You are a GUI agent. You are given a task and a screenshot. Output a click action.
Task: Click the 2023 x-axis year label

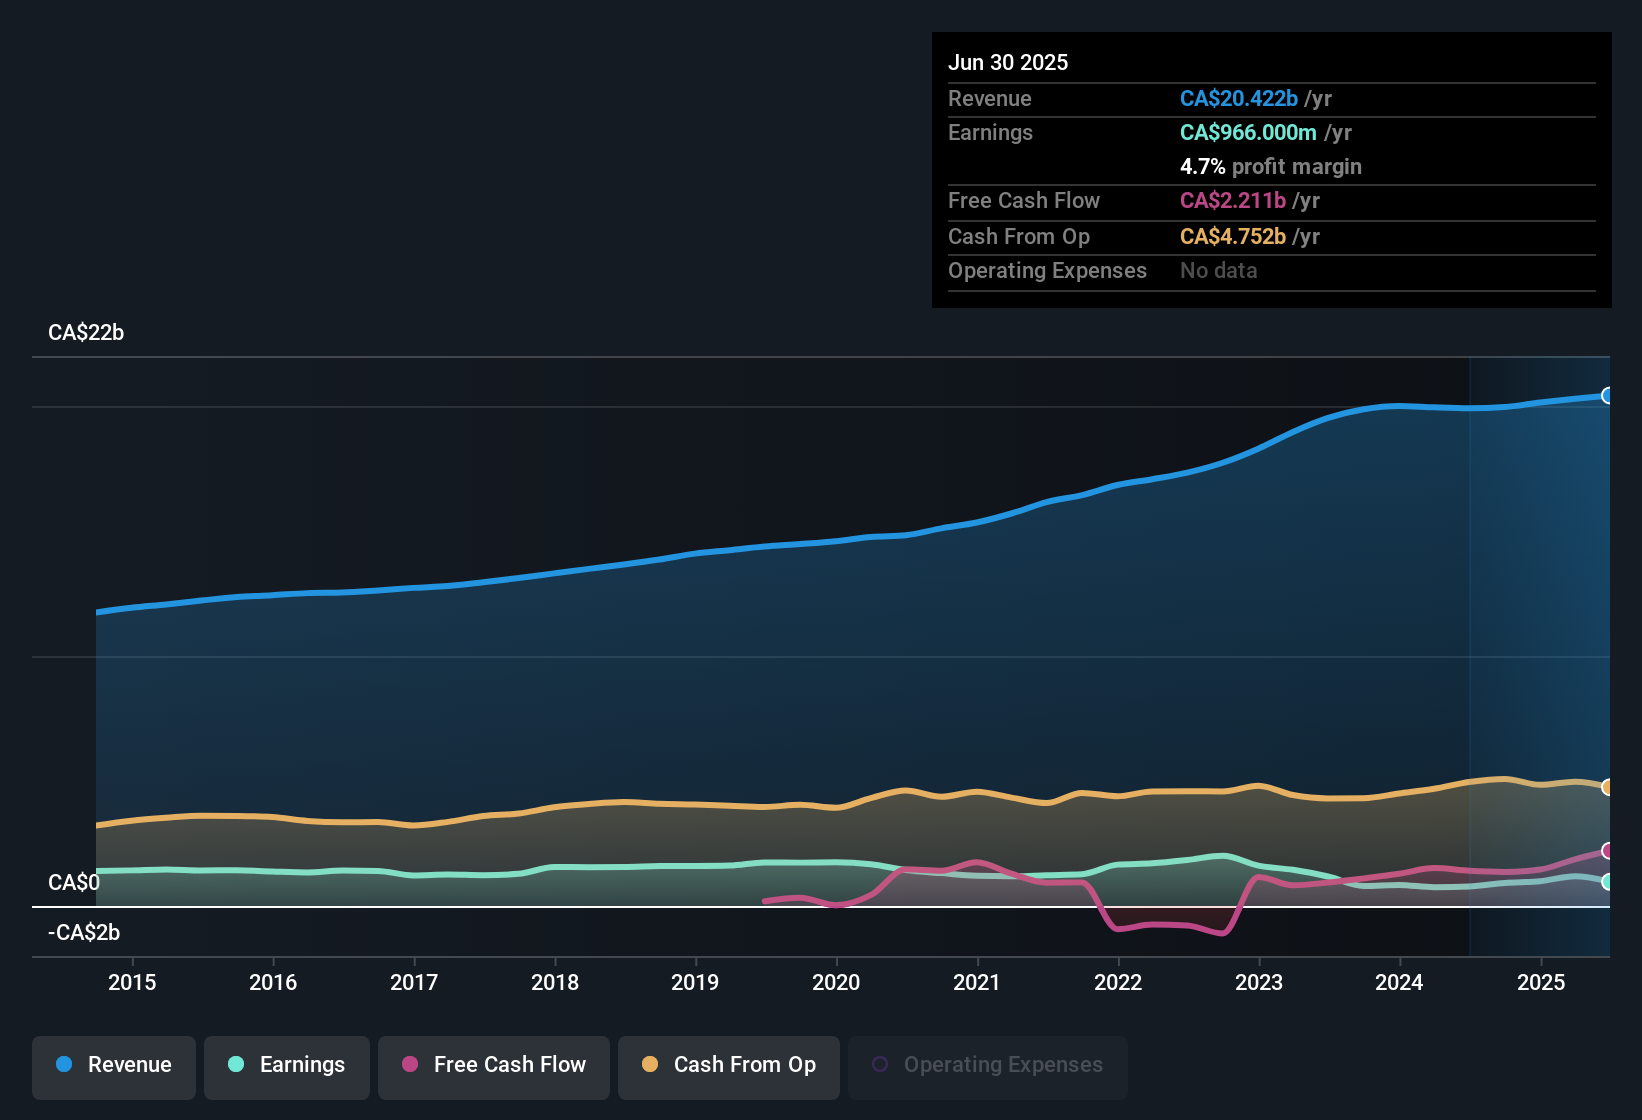coord(1259,982)
